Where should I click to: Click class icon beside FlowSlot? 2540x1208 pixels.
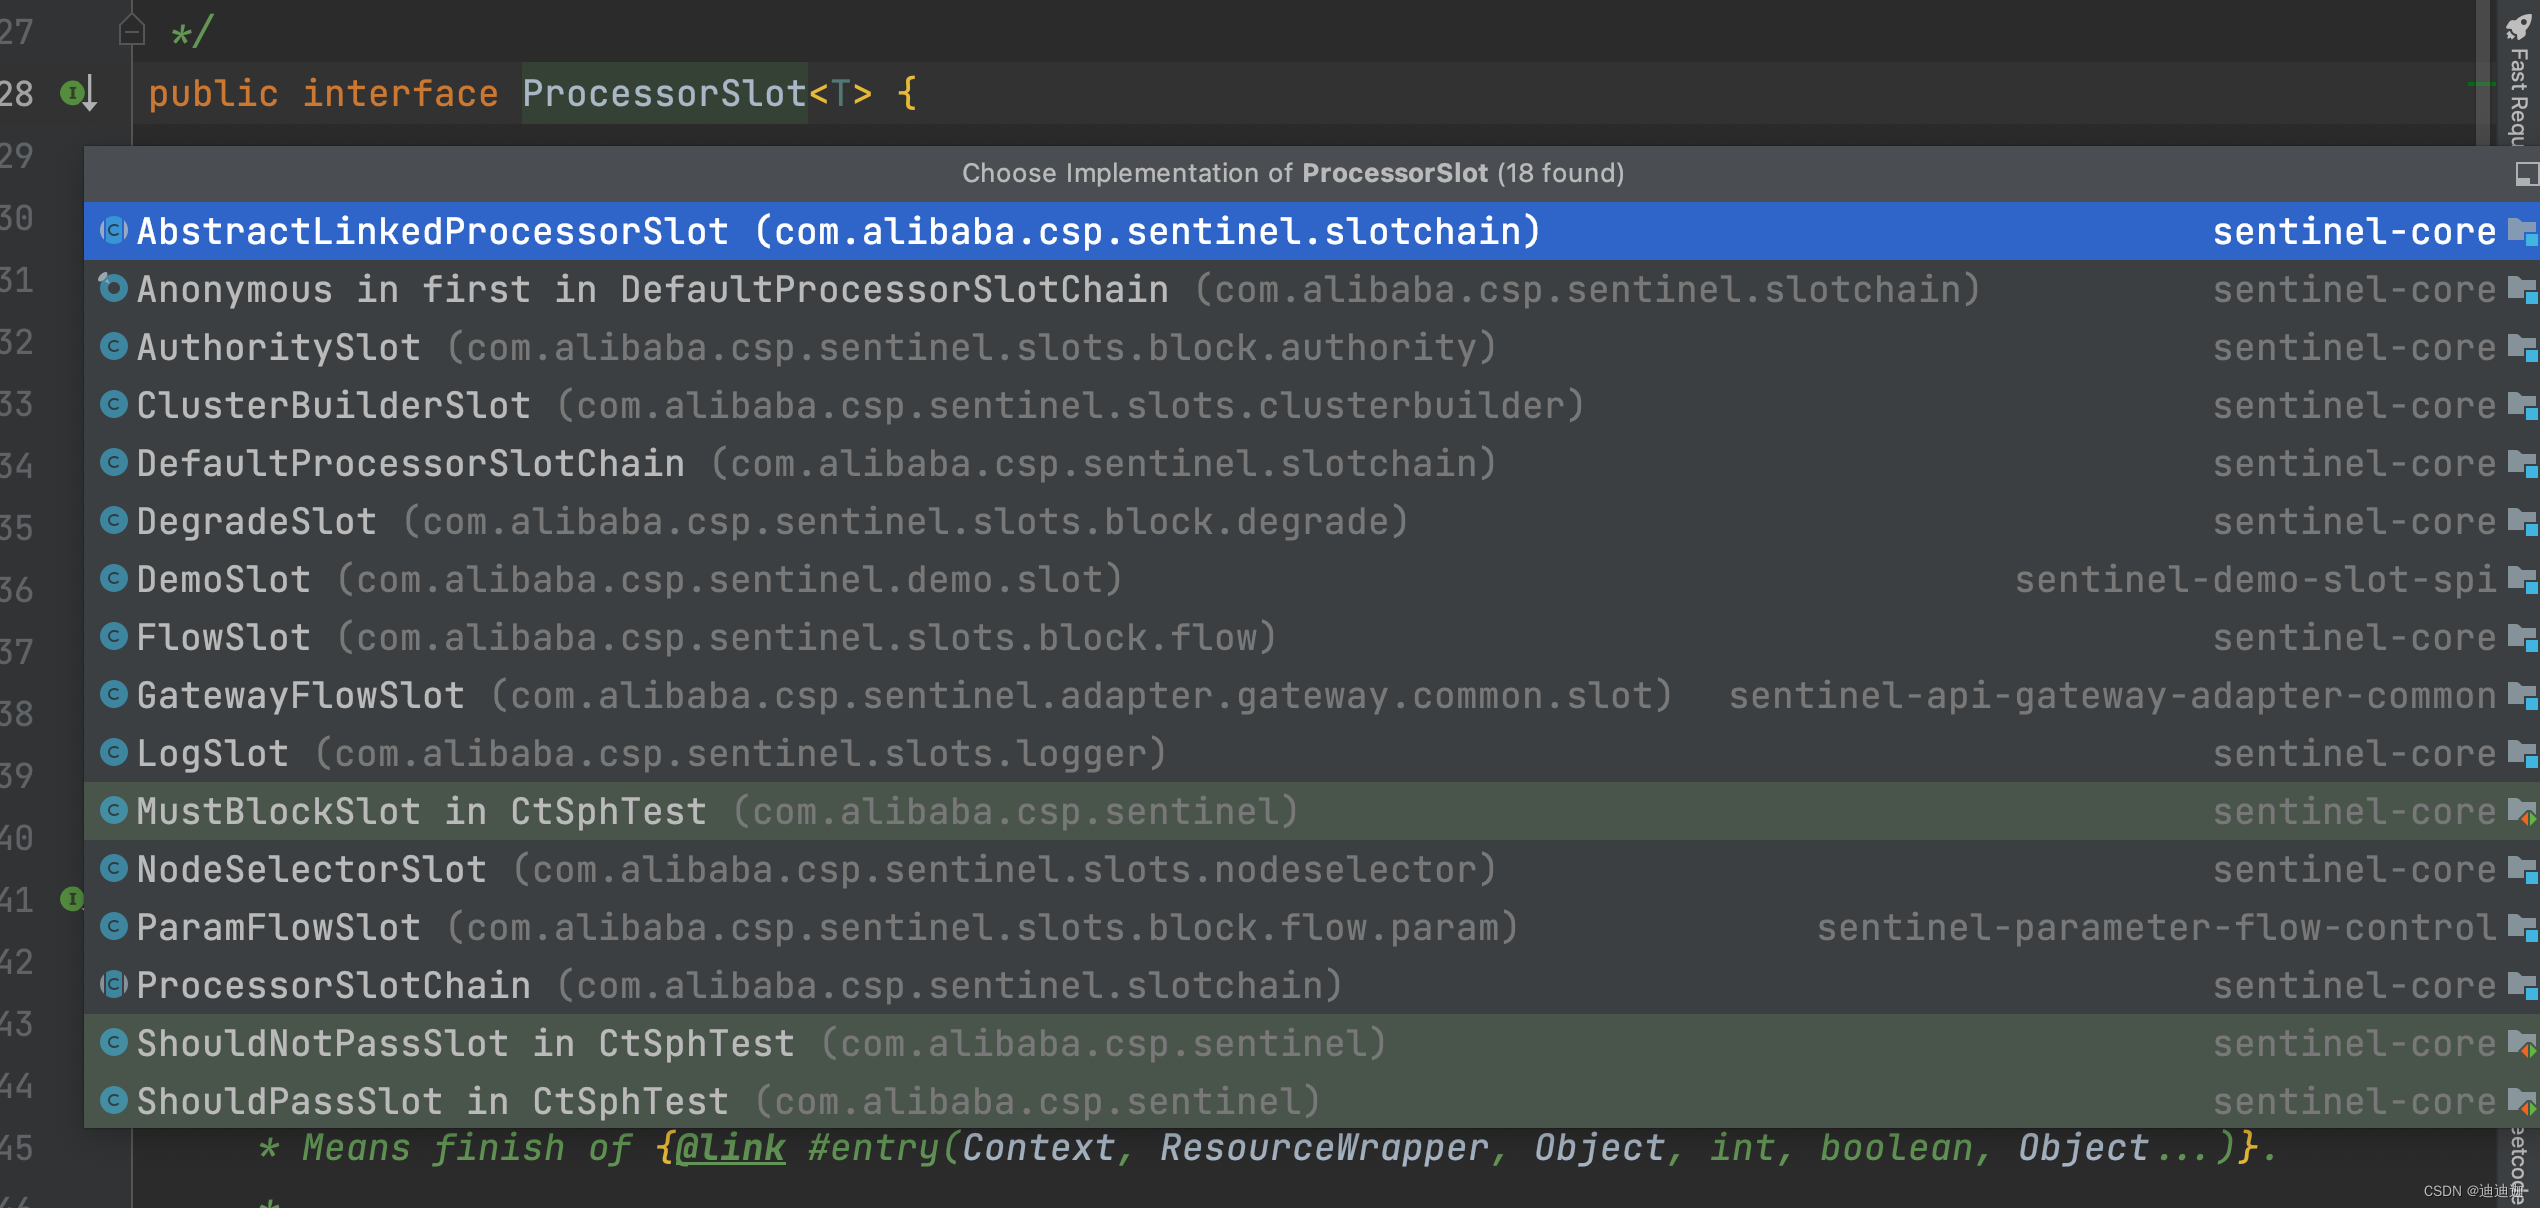point(114,636)
